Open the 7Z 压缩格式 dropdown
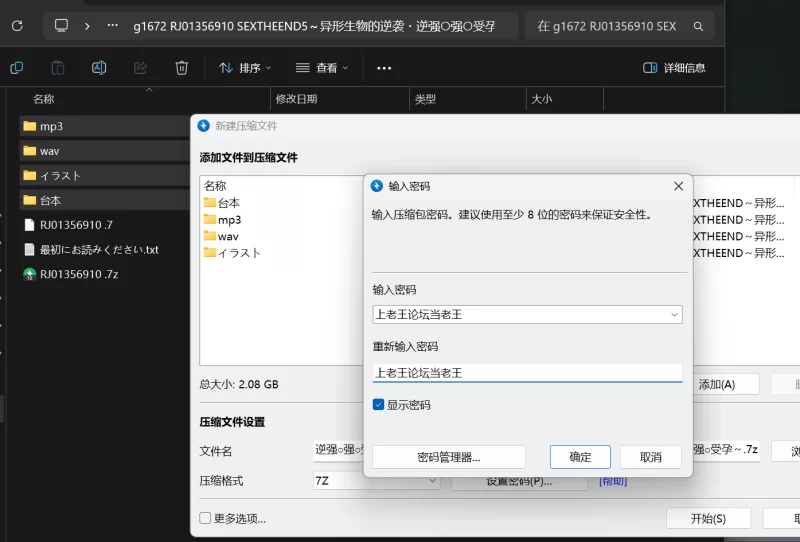The height and width of the screenshot is (542, 800). point(377,481)
